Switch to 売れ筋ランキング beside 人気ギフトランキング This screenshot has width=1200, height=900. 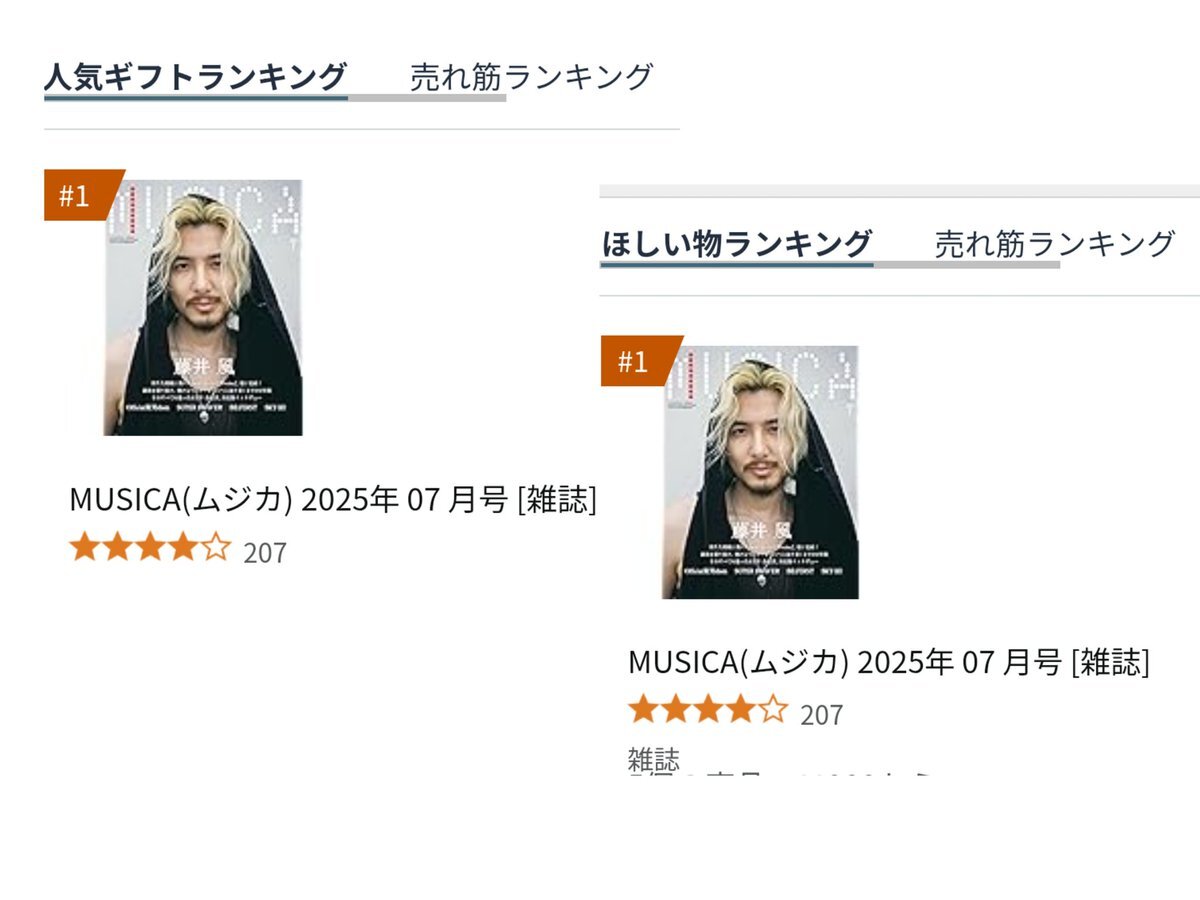[532, 76]
